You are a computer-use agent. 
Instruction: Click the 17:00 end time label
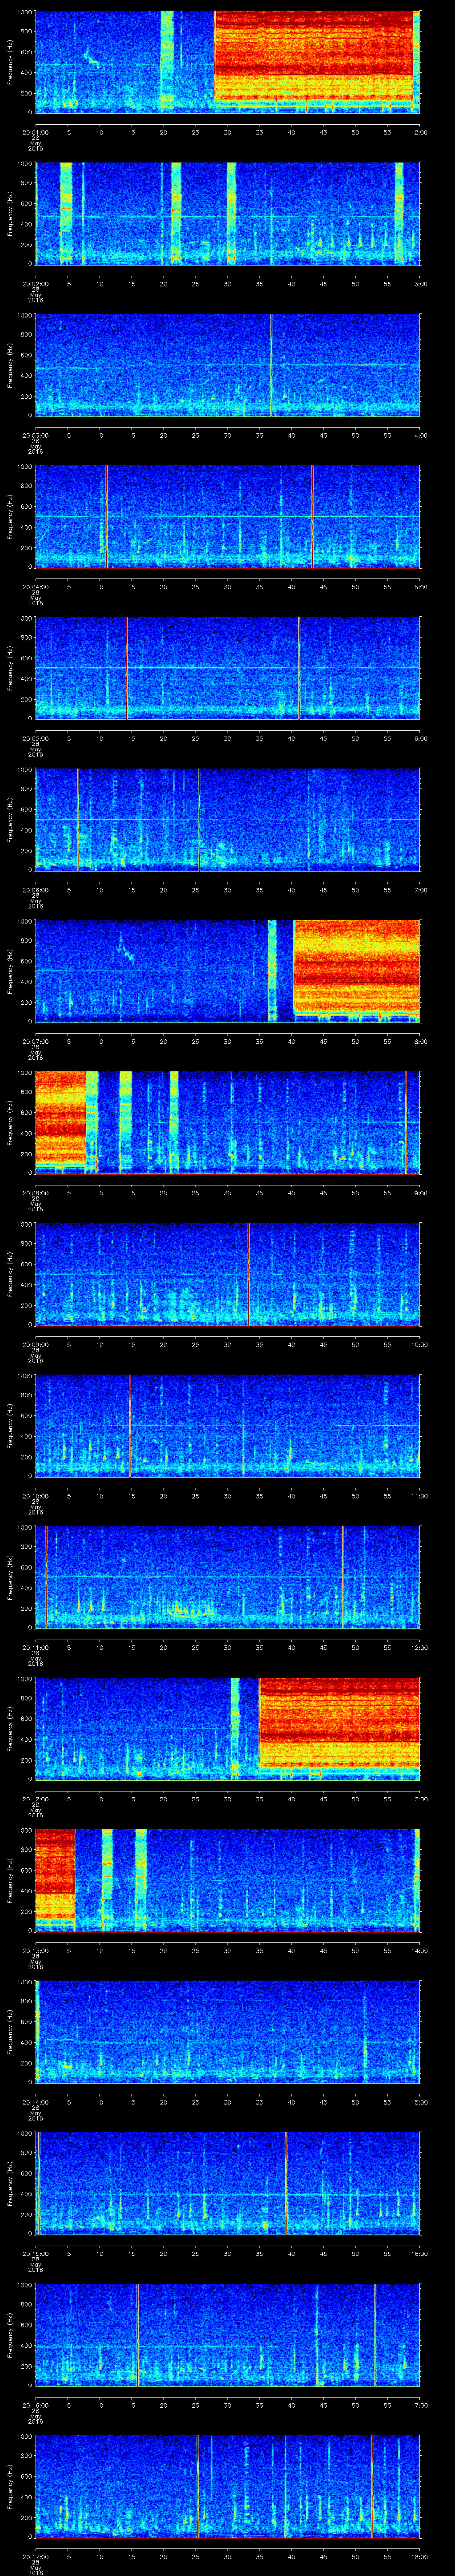coord(419,2405)
